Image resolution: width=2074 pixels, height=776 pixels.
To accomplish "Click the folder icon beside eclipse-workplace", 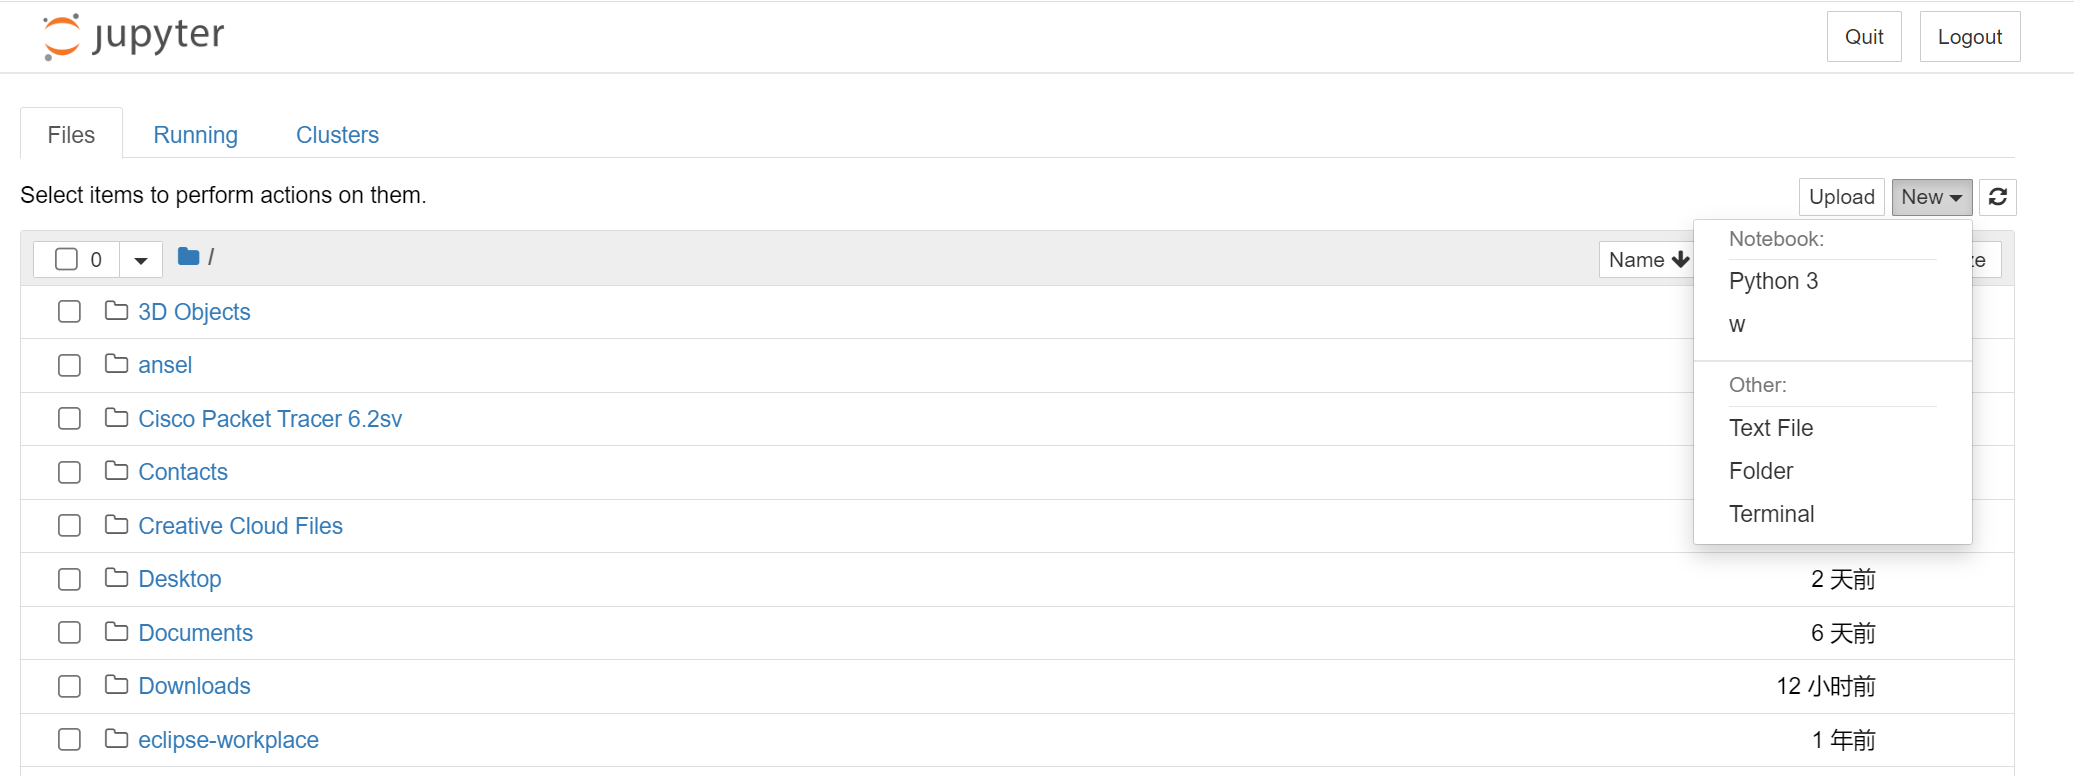I will [115, 739].
